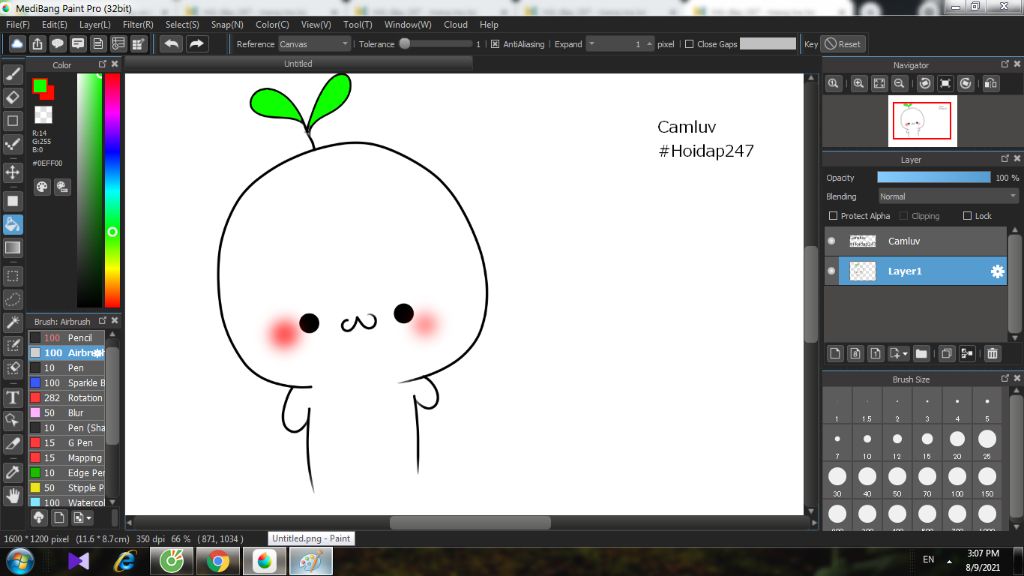This screenshot has height=576, width=1024.
Task: Select the Magic Wand tool
Action: pyautogui.click(x=12, y=323)
